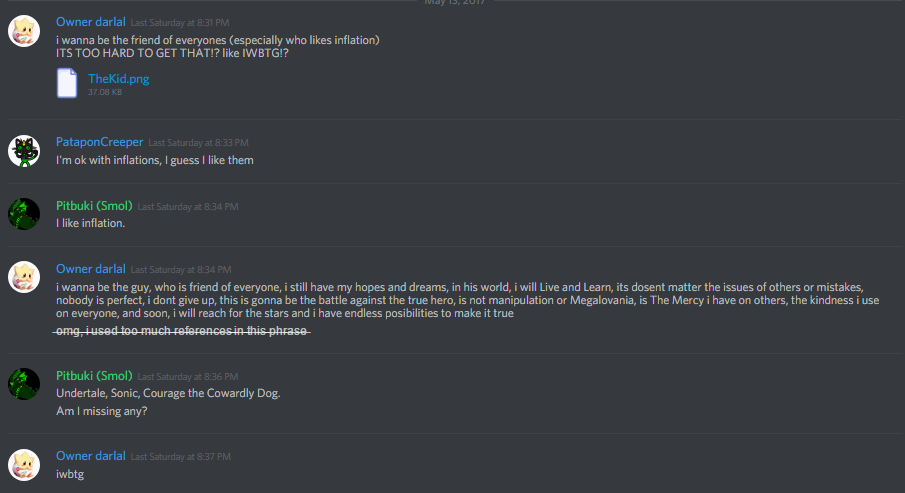Screen dimensions: 905x493
Task: Click the 'Last Saturday at 8:31 PM' timestamp
Action: click(179, 23)
